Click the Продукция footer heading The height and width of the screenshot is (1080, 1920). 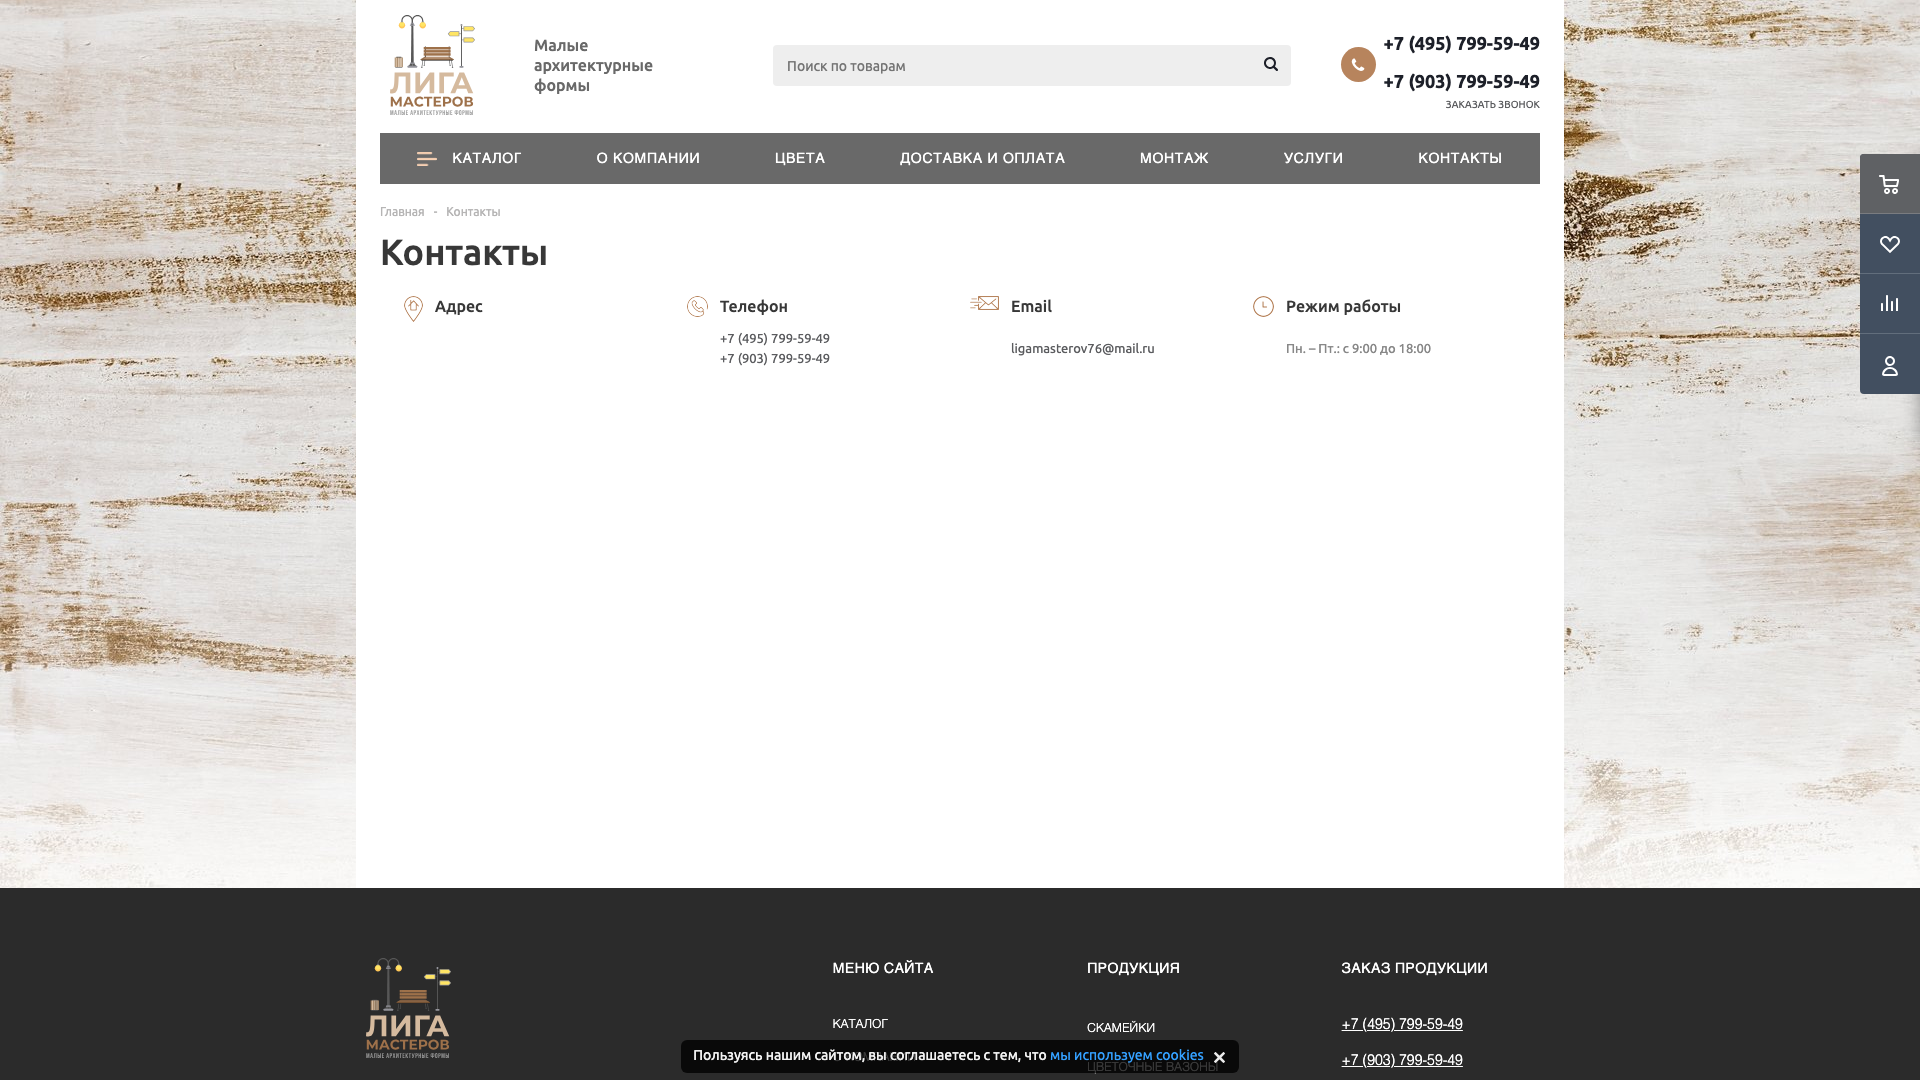click(x=1133, y=968)
